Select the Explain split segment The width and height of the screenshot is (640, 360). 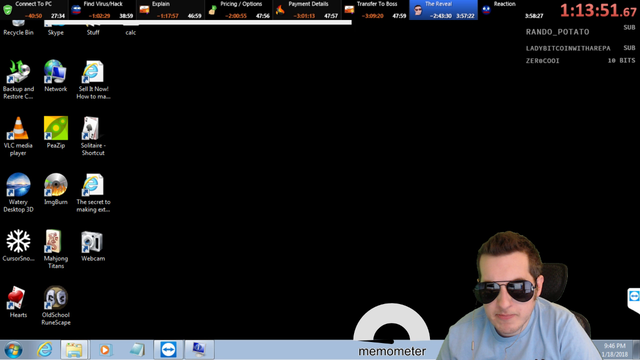(170, 10)
